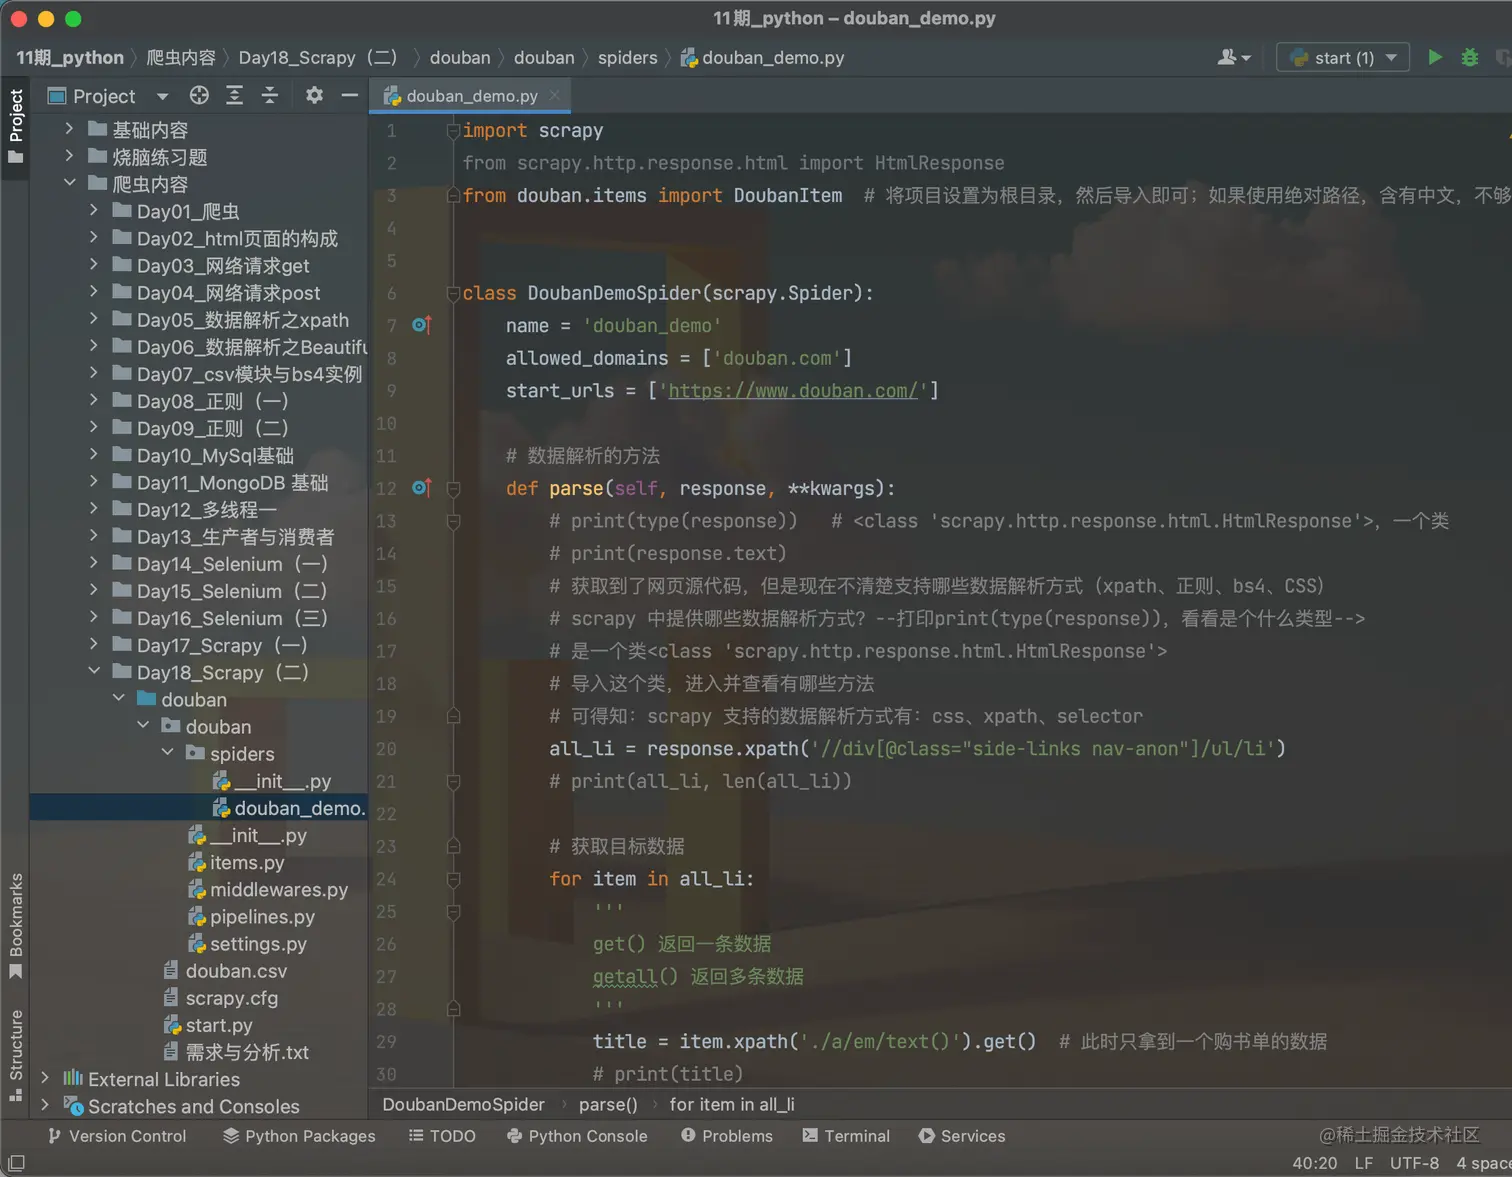Click the green Debug bug icon
Viewport: 1512px width, 1177px height.
click(x=1469, y=57)
